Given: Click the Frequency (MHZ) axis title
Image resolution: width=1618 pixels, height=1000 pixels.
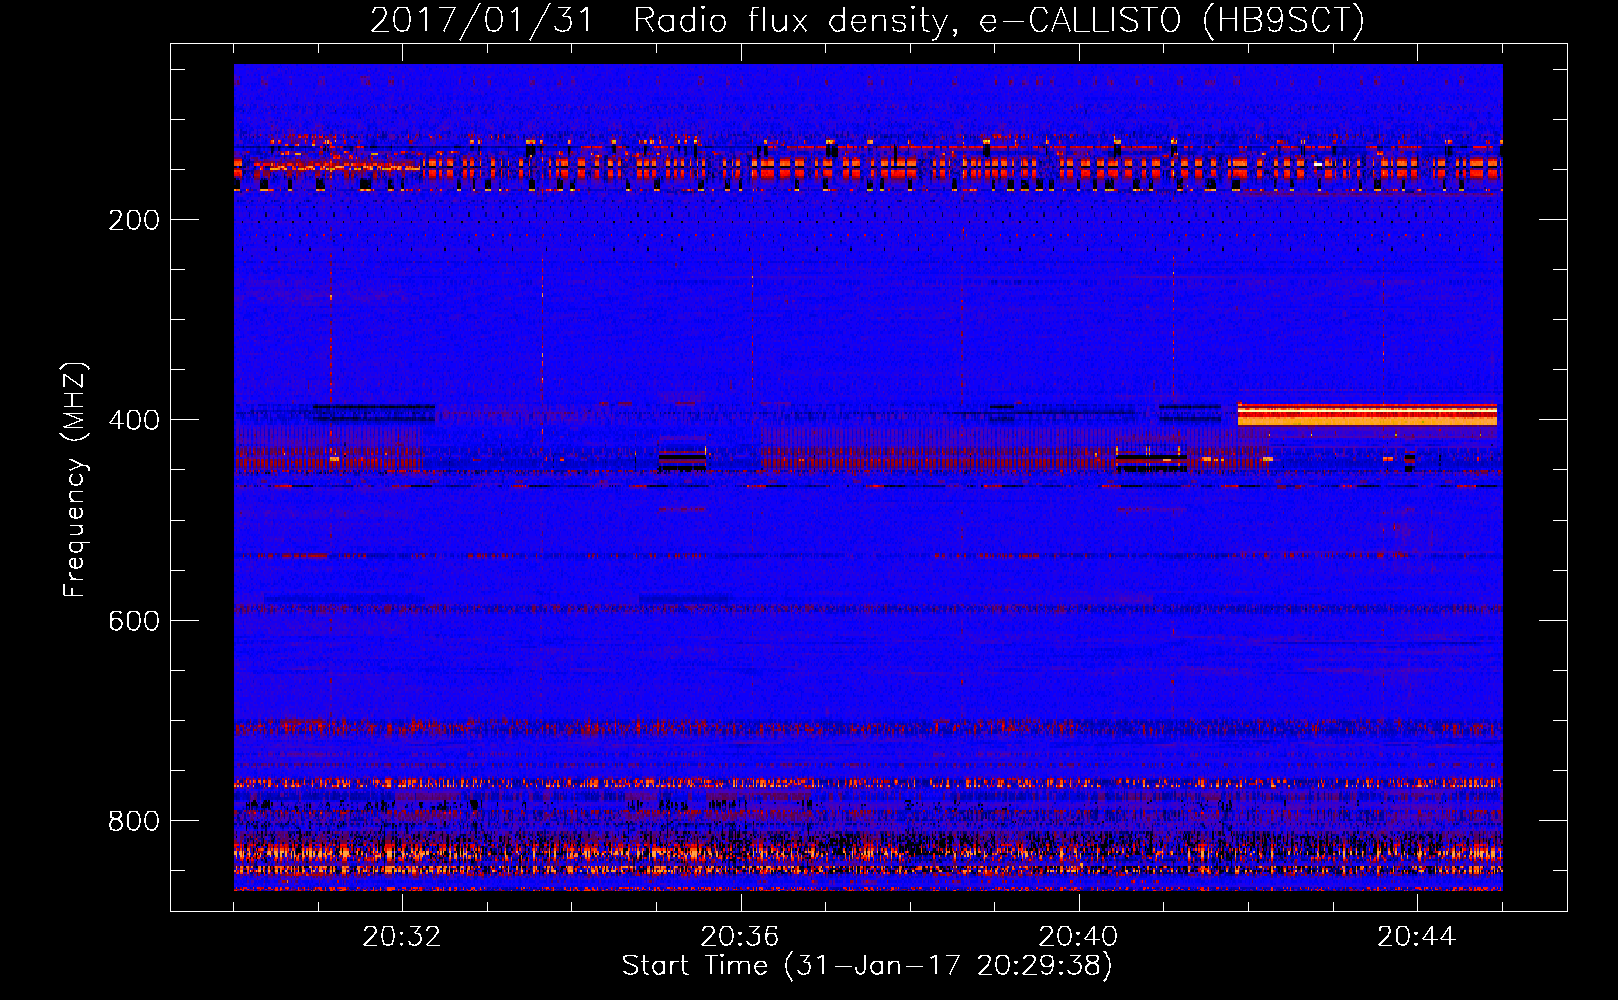Looking at the screenshot, I should (75, 479).
